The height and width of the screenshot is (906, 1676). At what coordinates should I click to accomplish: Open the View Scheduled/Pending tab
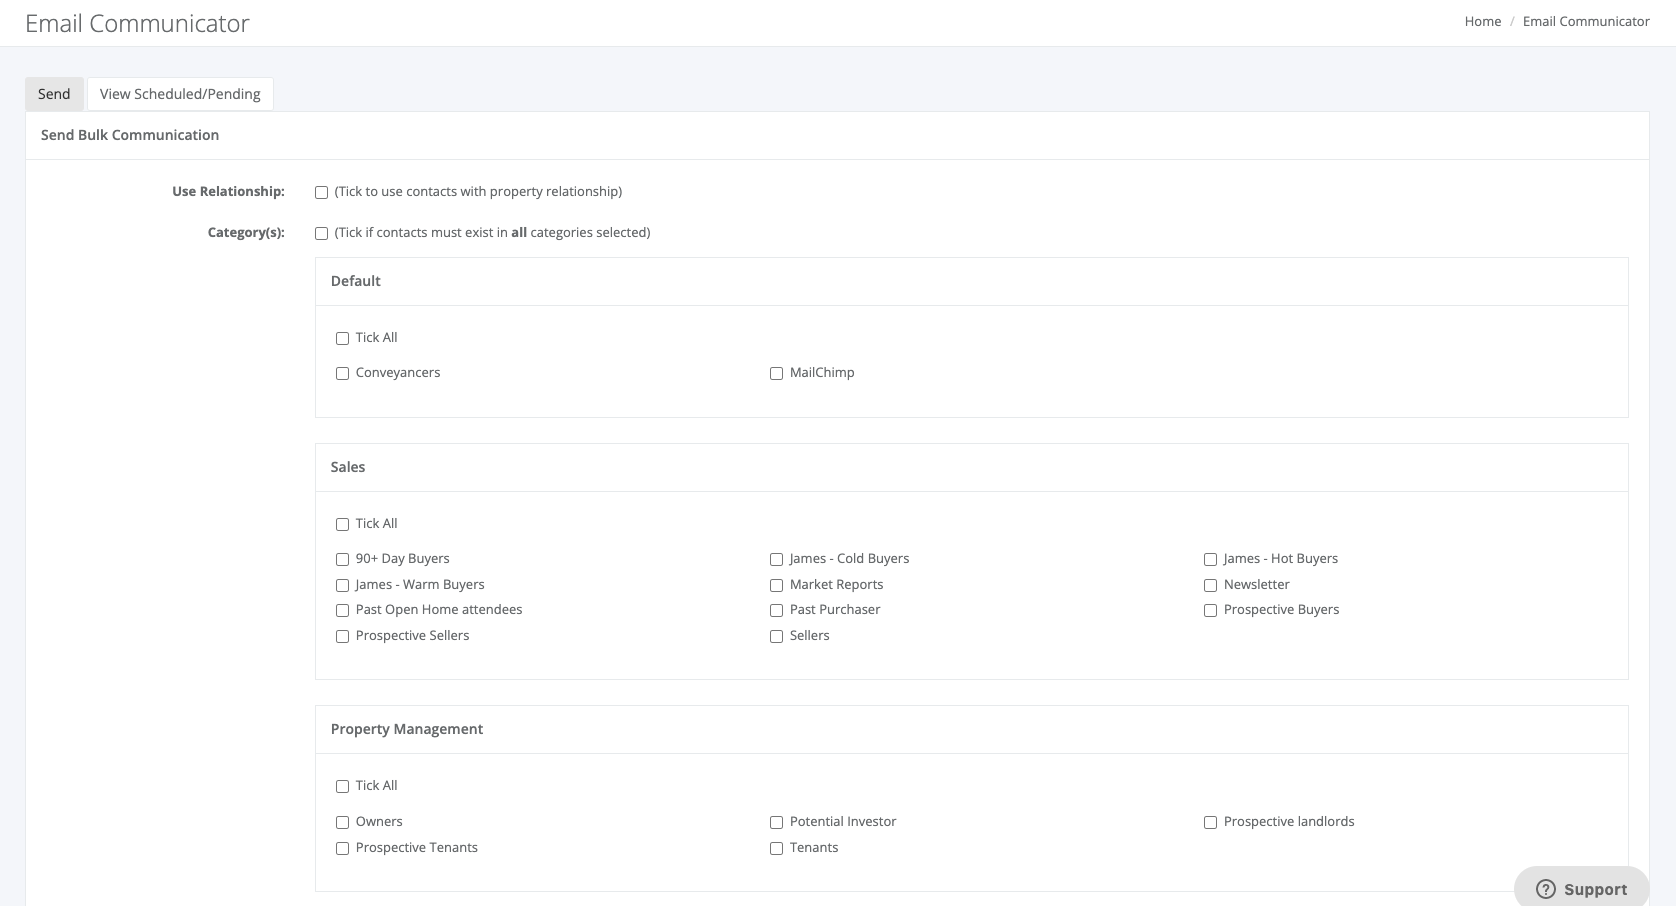[x=180, y=94]
